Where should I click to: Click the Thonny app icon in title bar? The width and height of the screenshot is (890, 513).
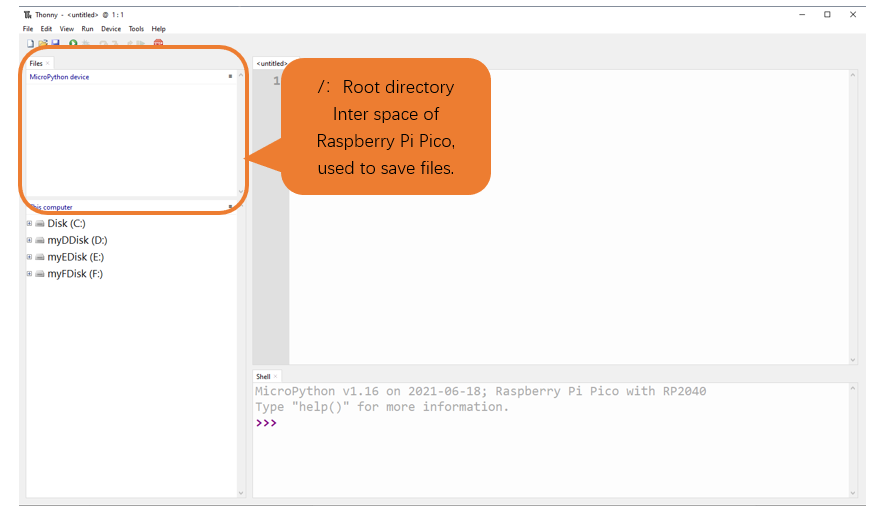(x=27, y=15)
